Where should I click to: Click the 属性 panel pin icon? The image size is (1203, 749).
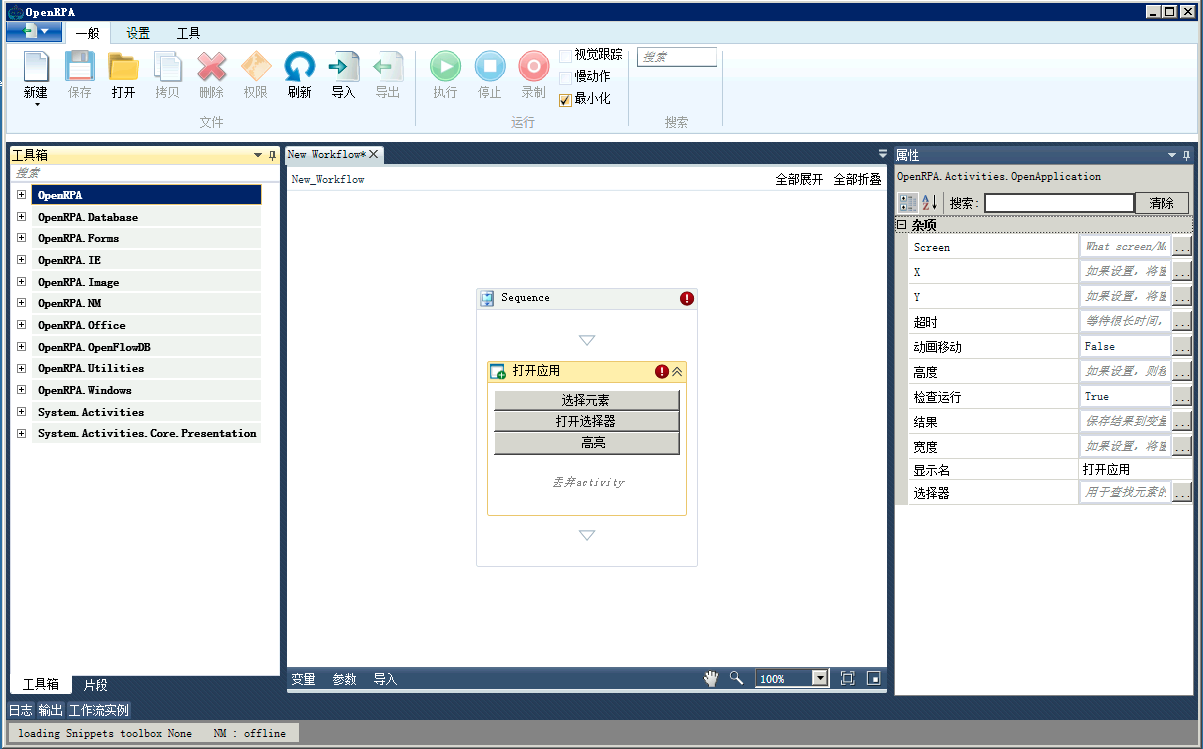click(x=1187, y=155)
